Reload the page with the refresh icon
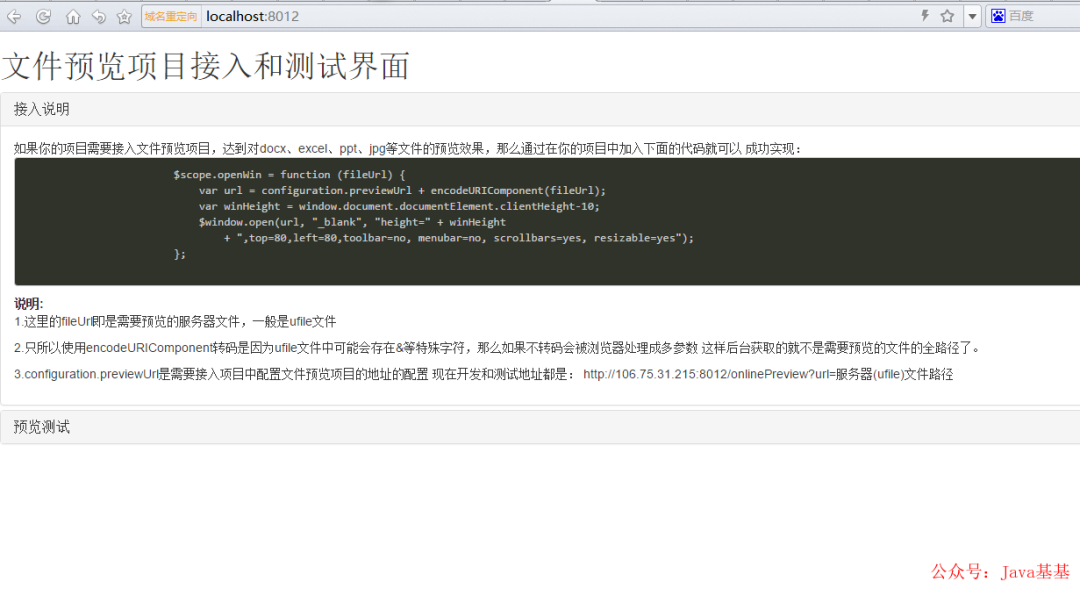 (43, 17)
